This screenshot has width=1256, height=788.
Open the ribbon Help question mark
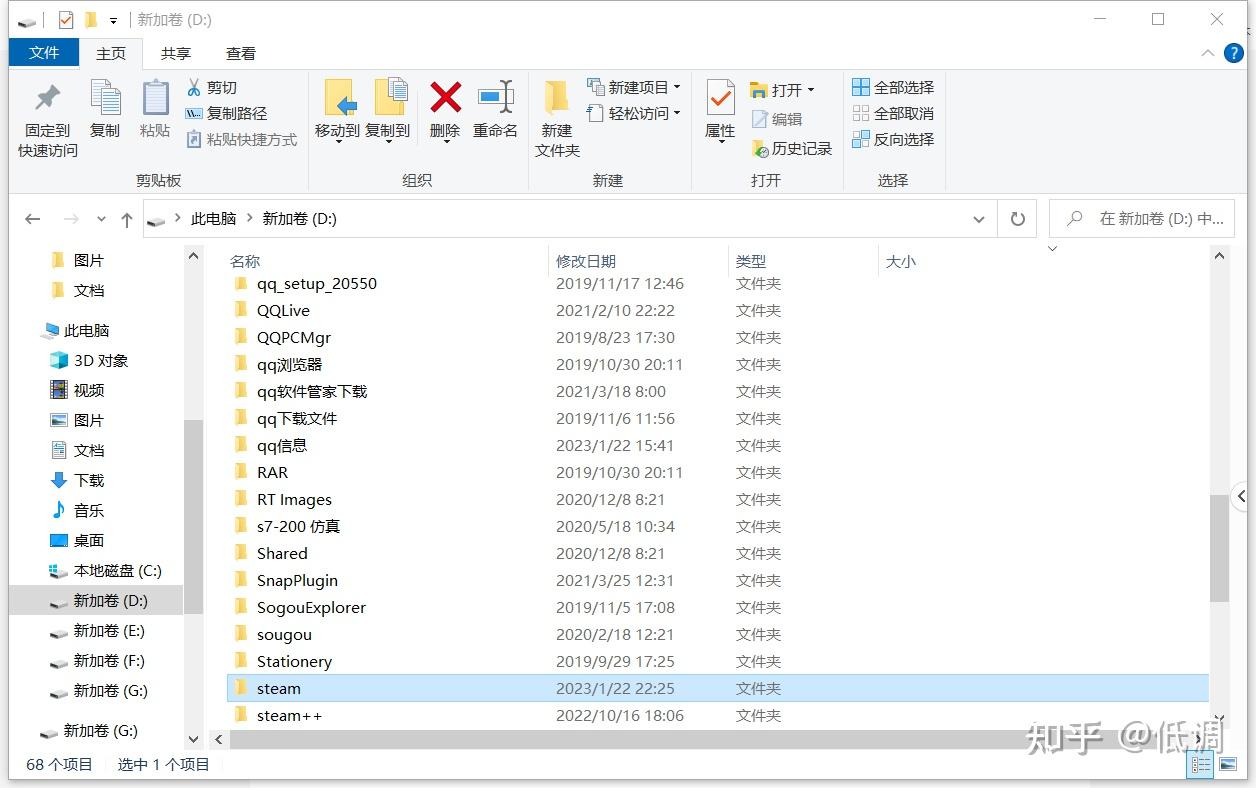1236,53
